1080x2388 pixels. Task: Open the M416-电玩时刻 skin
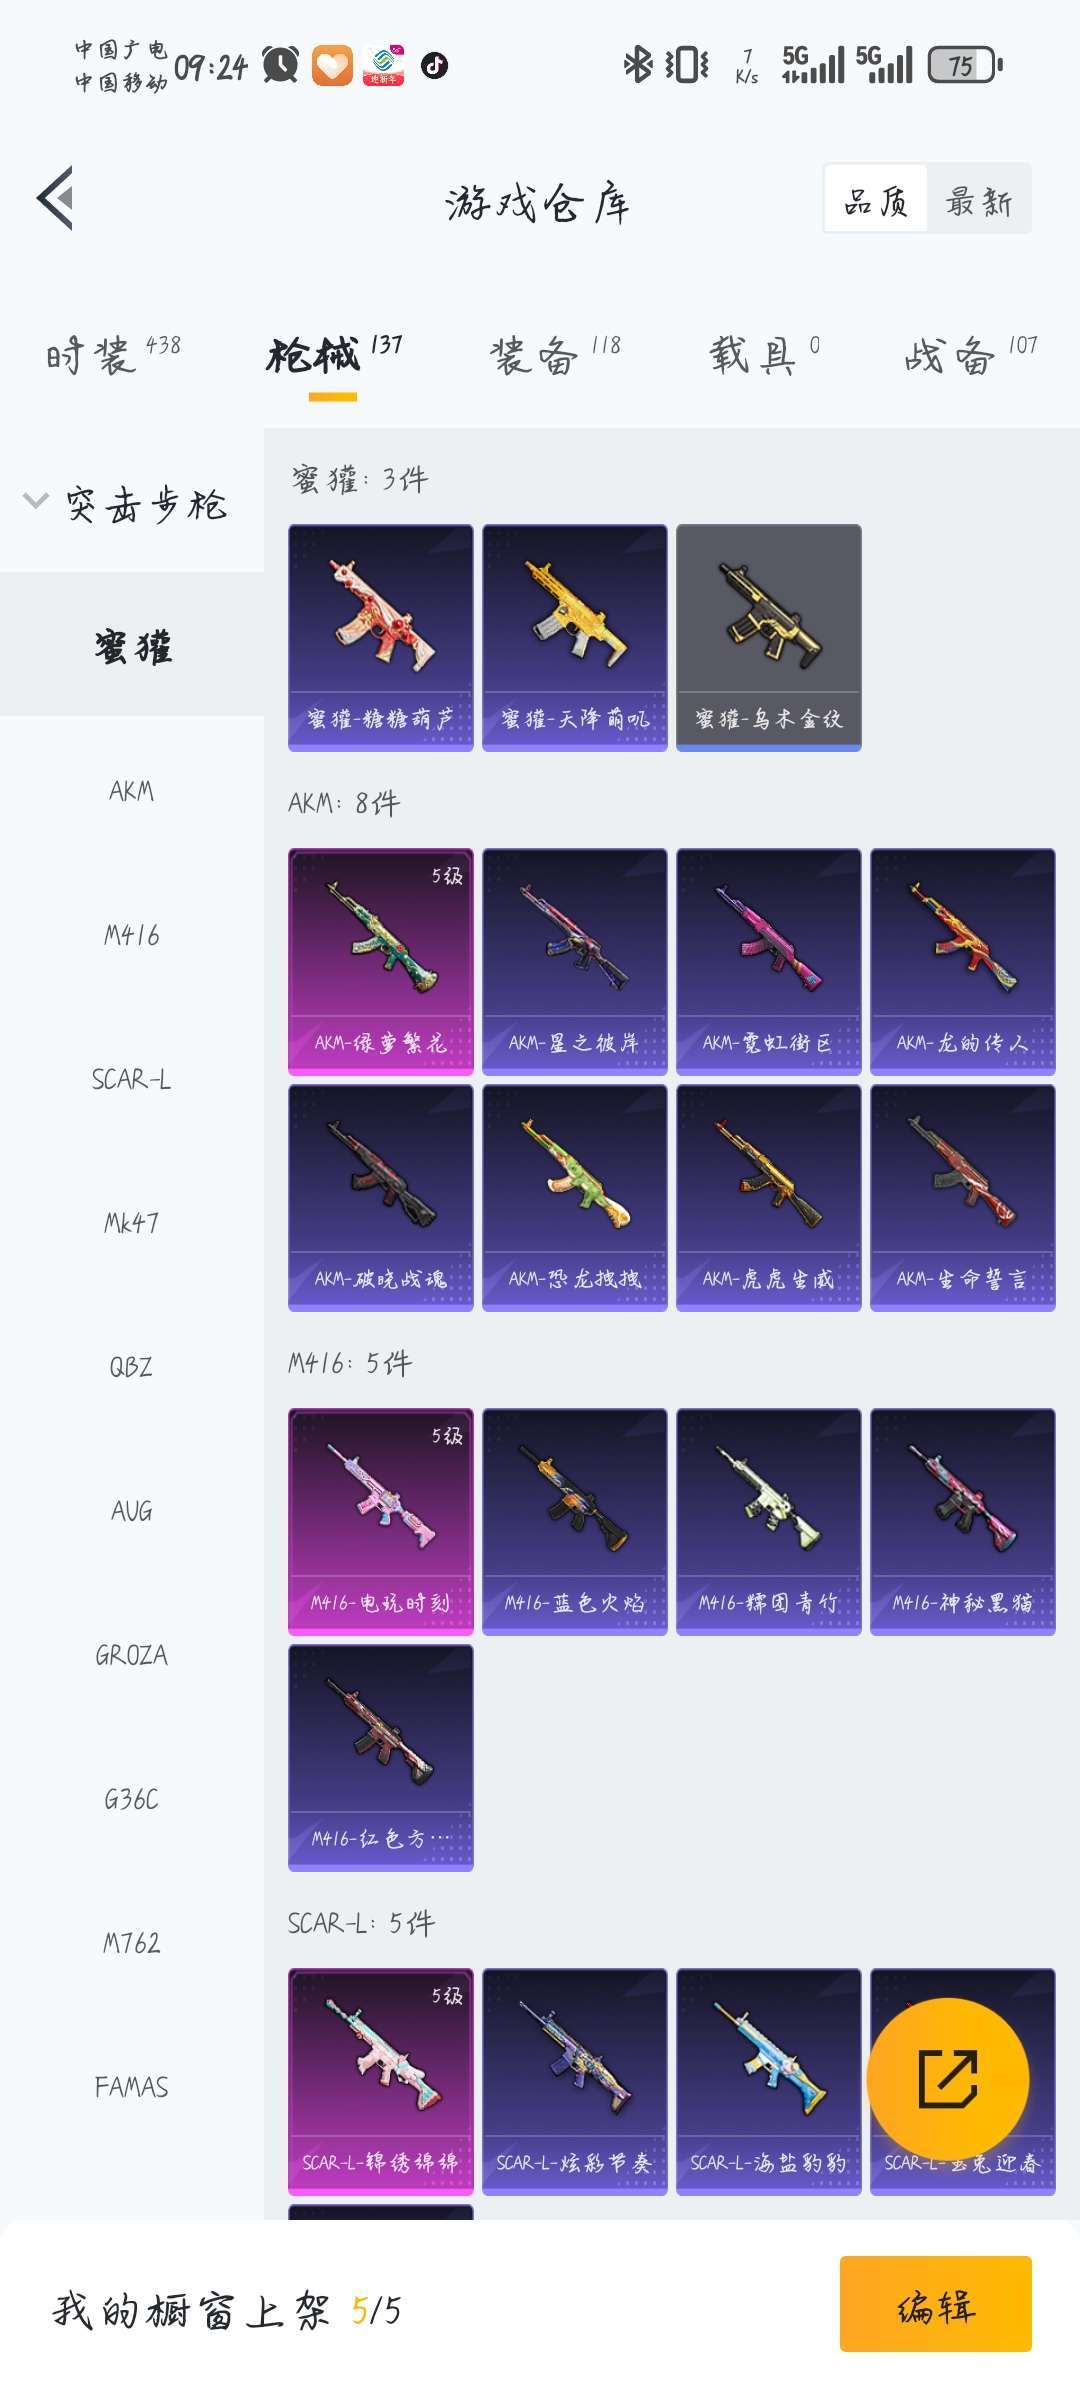point(381,1522)
